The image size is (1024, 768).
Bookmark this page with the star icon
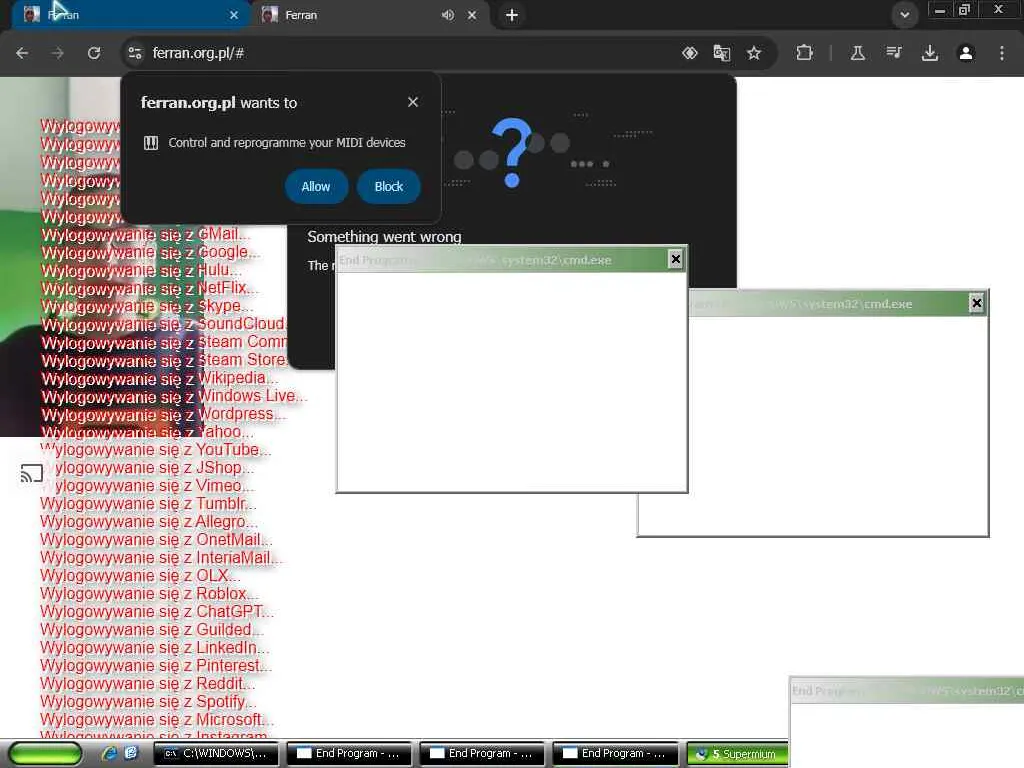point(754,53)
